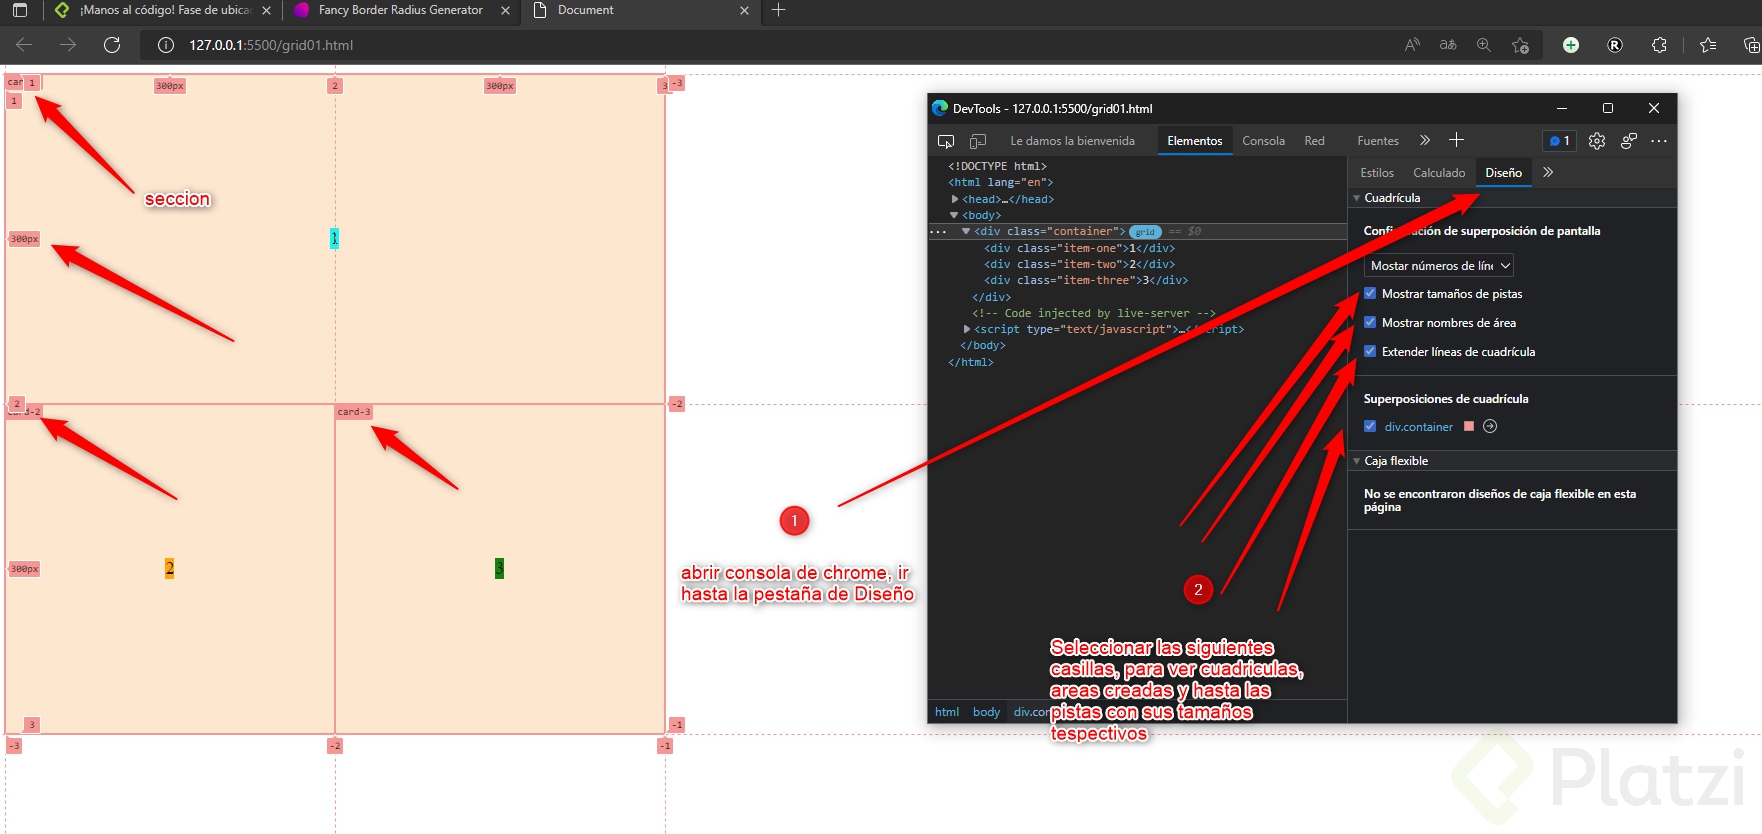
Task: Close the ¡Manos al código! tab
Action: pyautogui.click(x=266, y=10)
